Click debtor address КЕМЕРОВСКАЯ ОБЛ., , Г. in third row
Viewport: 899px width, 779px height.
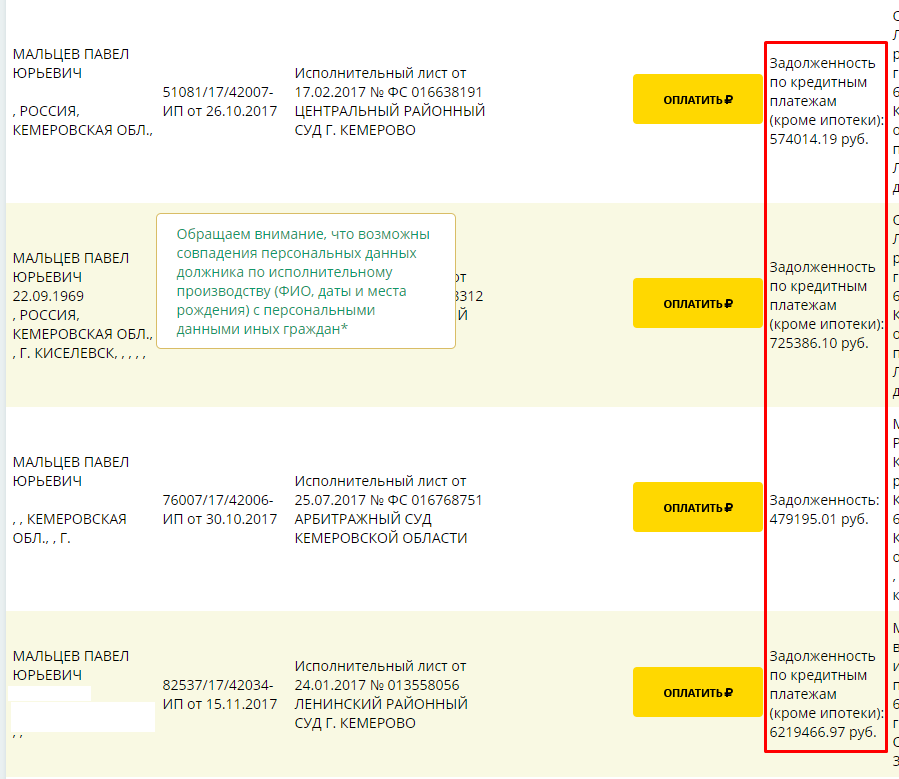[69, 529]
